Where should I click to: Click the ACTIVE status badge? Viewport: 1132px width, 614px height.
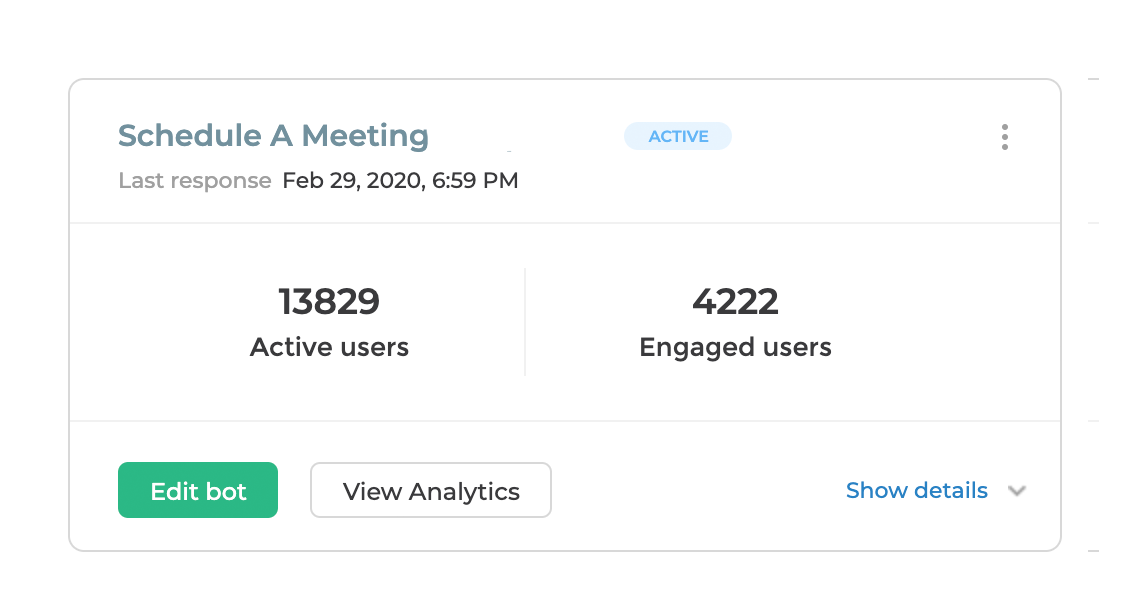pyautogui.click(x=678, y=137)
